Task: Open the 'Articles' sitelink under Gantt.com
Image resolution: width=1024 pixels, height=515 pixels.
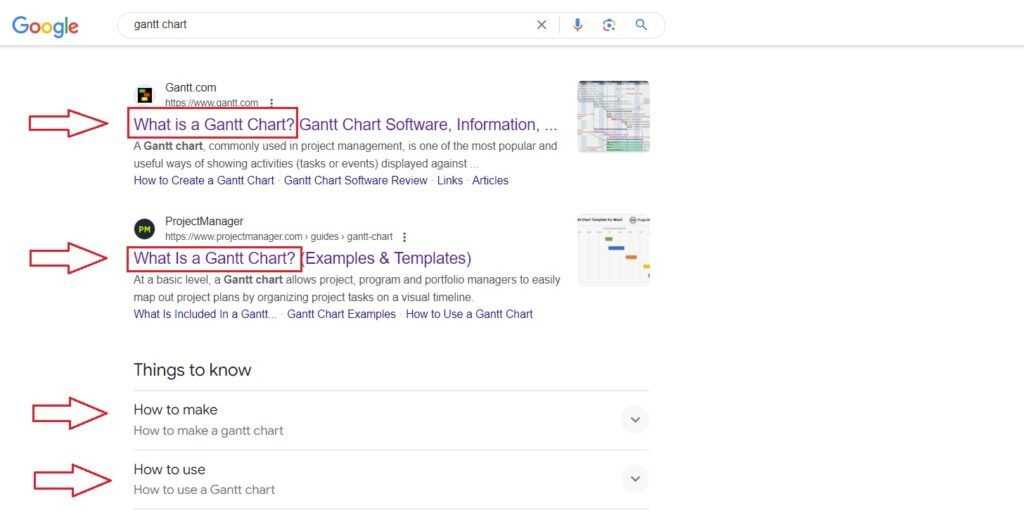Action: pyautogui.click(x=490, y=180)
